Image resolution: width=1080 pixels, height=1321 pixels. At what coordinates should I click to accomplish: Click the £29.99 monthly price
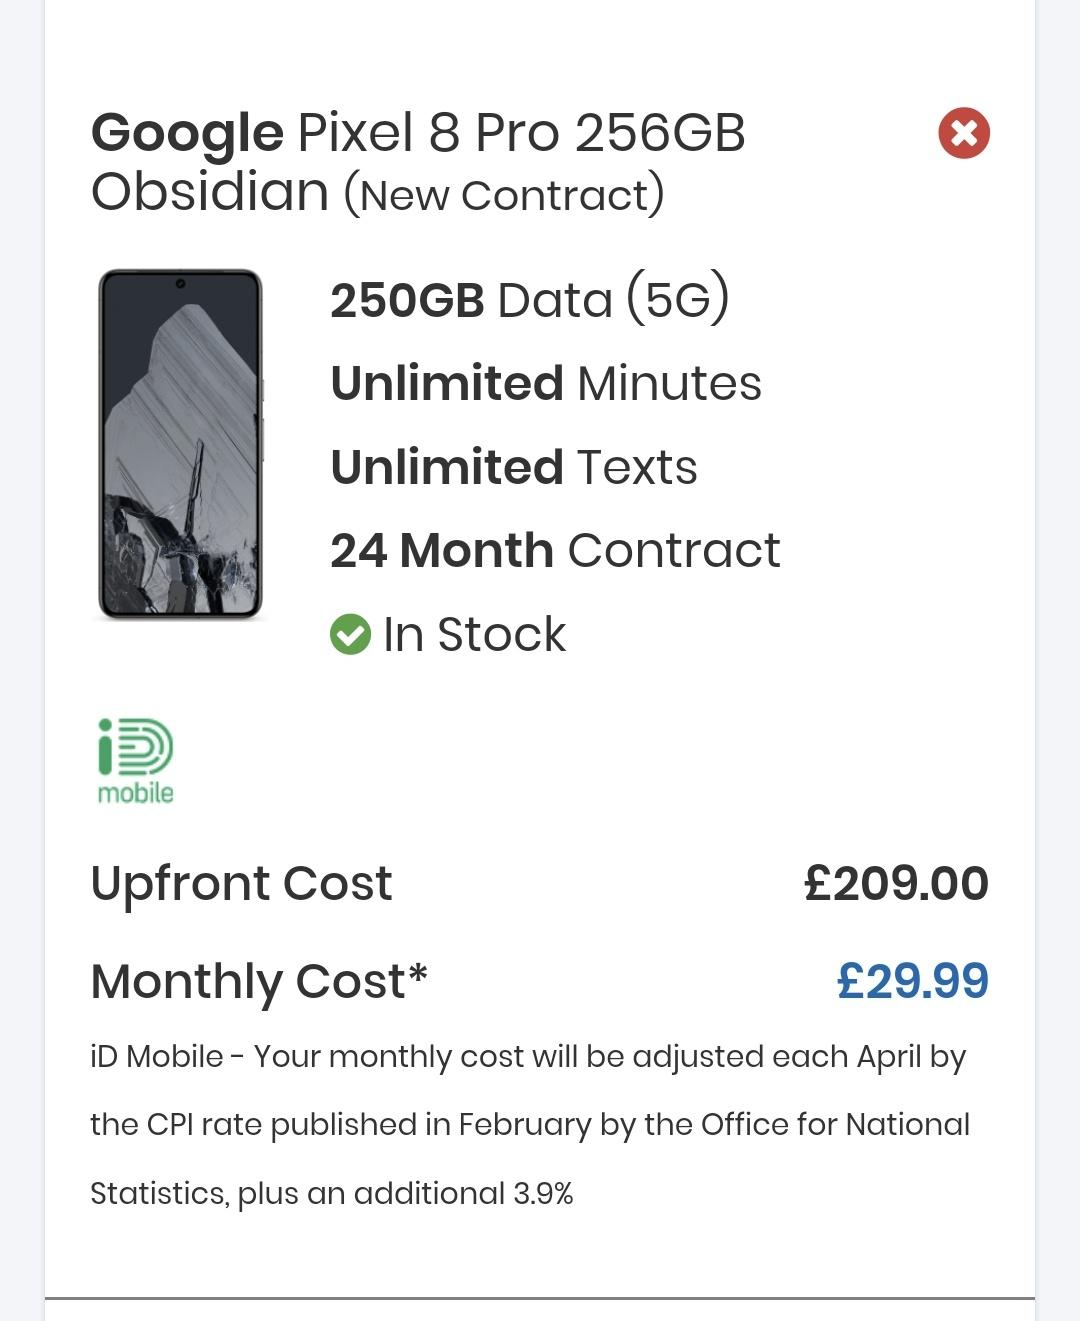(x=912, y=980)
